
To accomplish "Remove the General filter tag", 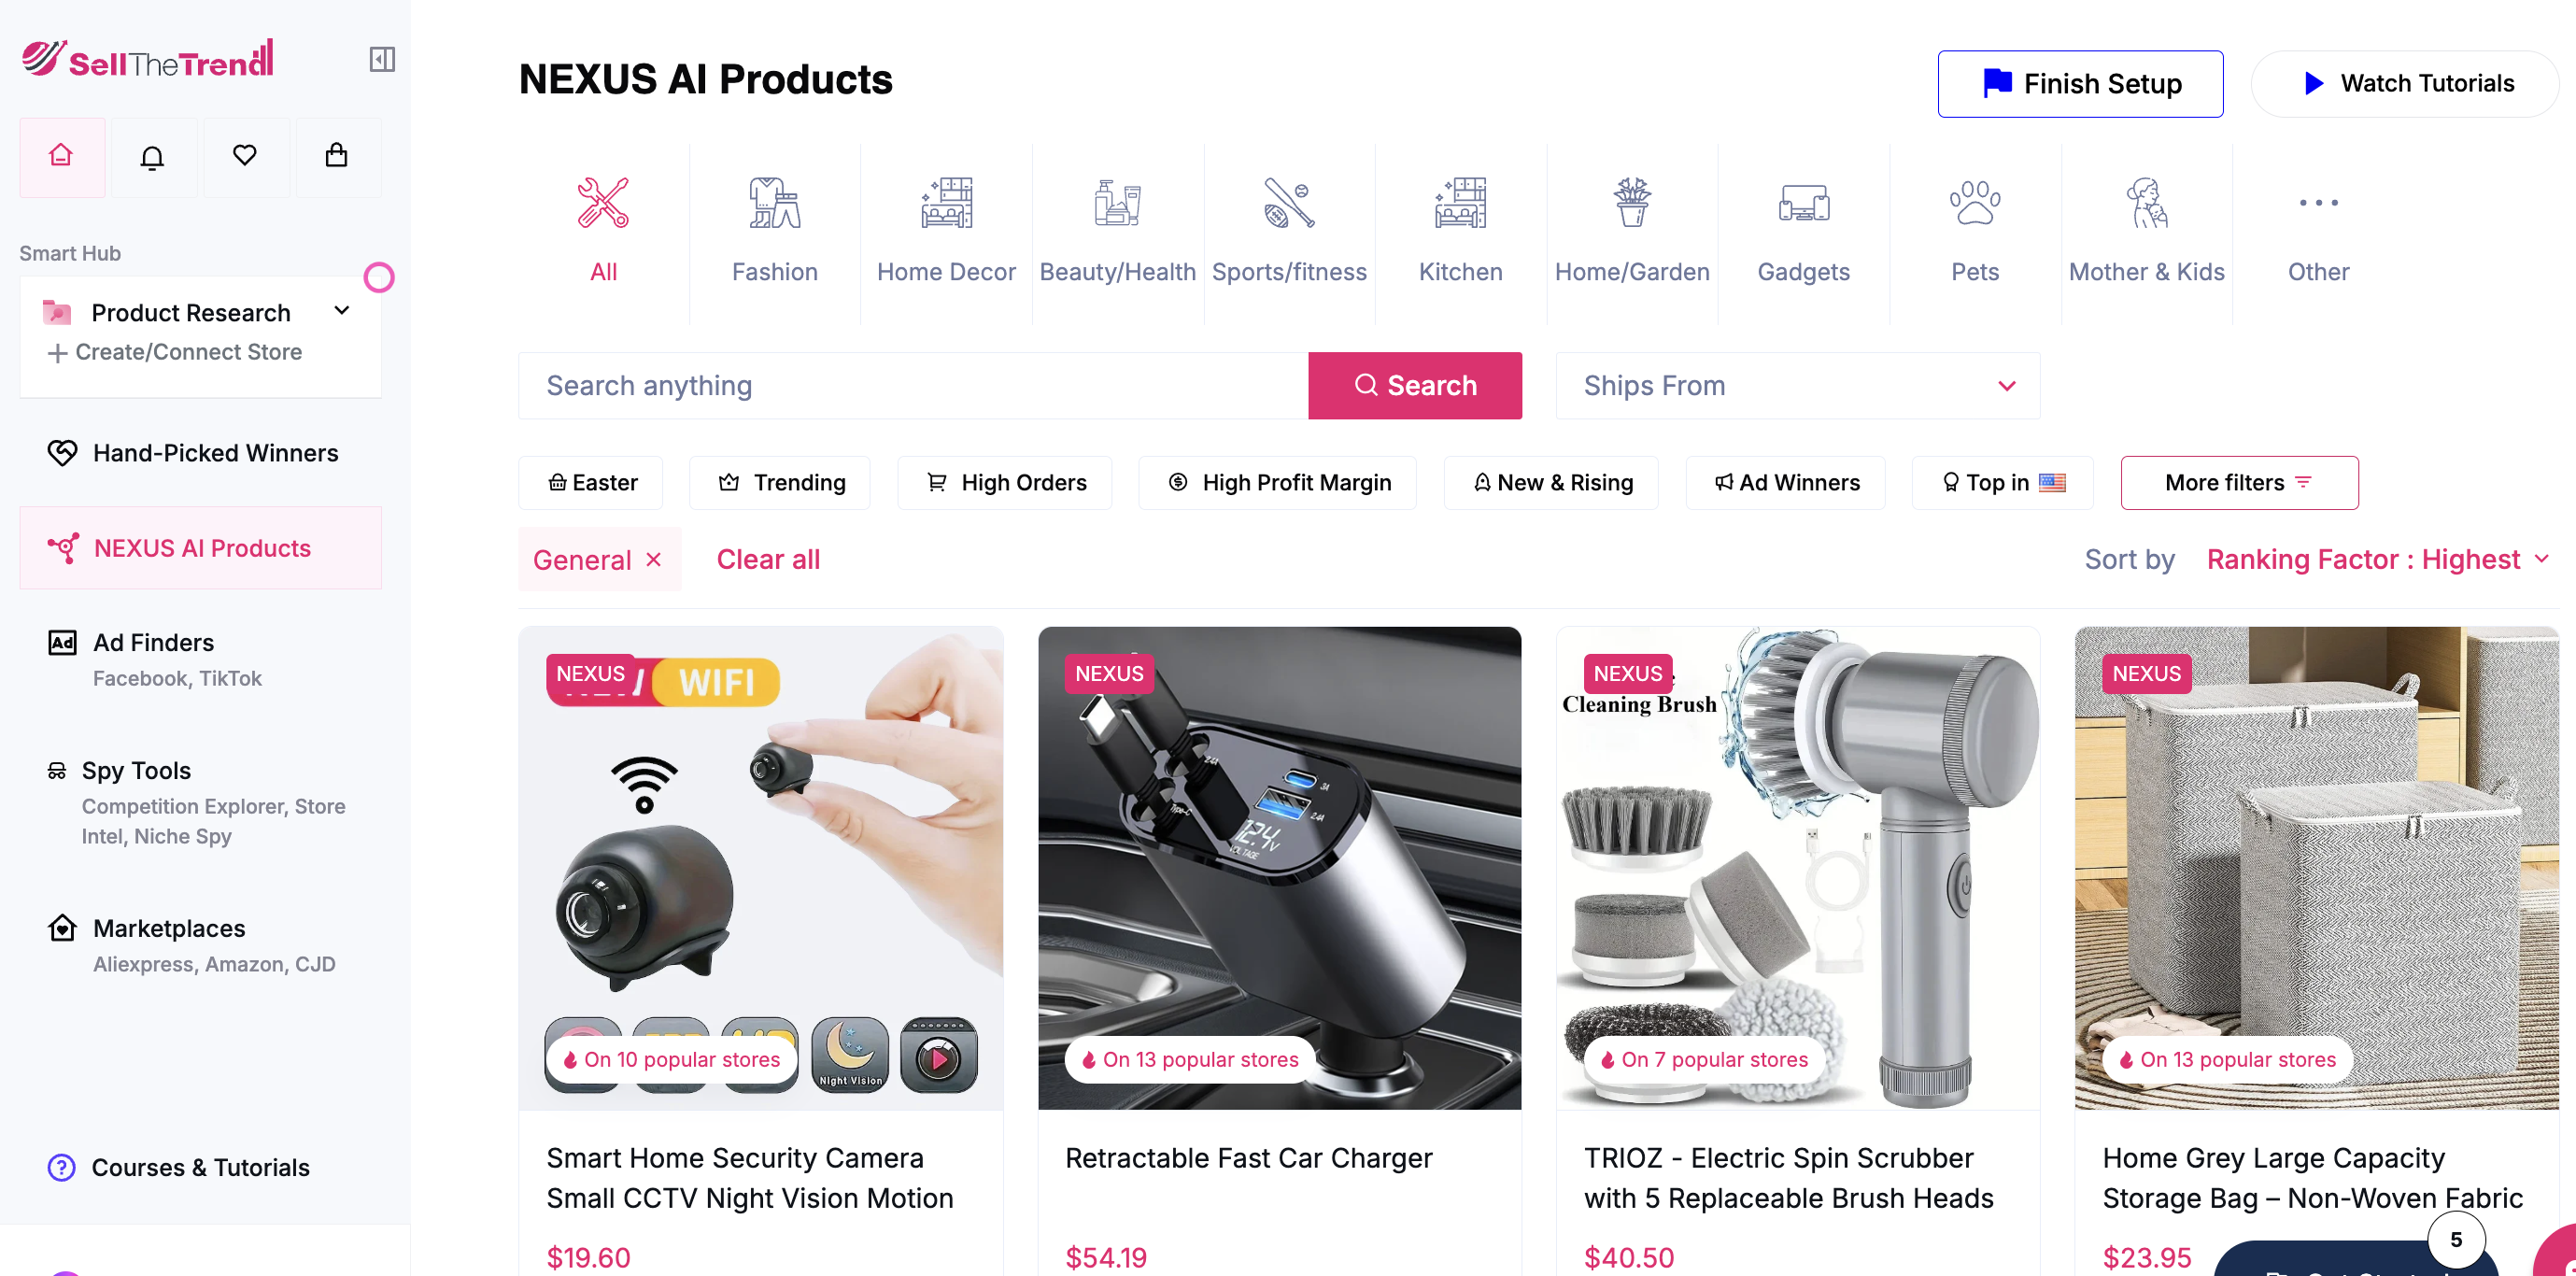I will point(654,559).
